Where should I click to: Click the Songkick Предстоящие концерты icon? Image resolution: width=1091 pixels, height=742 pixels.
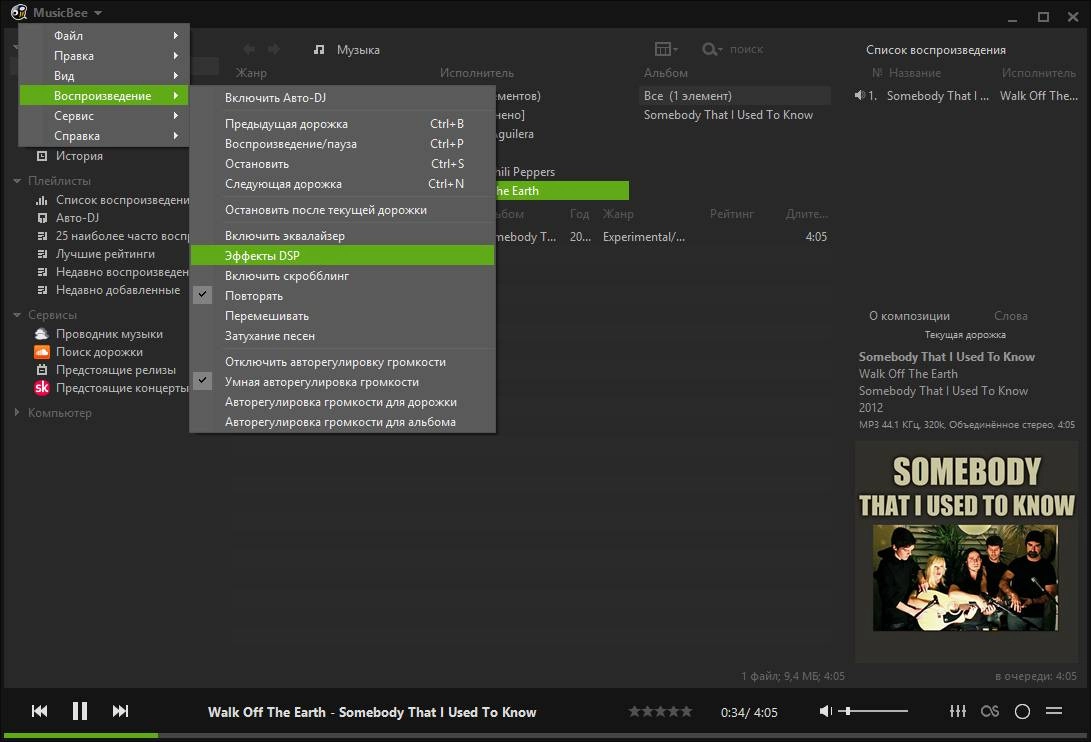coord(42,388)
